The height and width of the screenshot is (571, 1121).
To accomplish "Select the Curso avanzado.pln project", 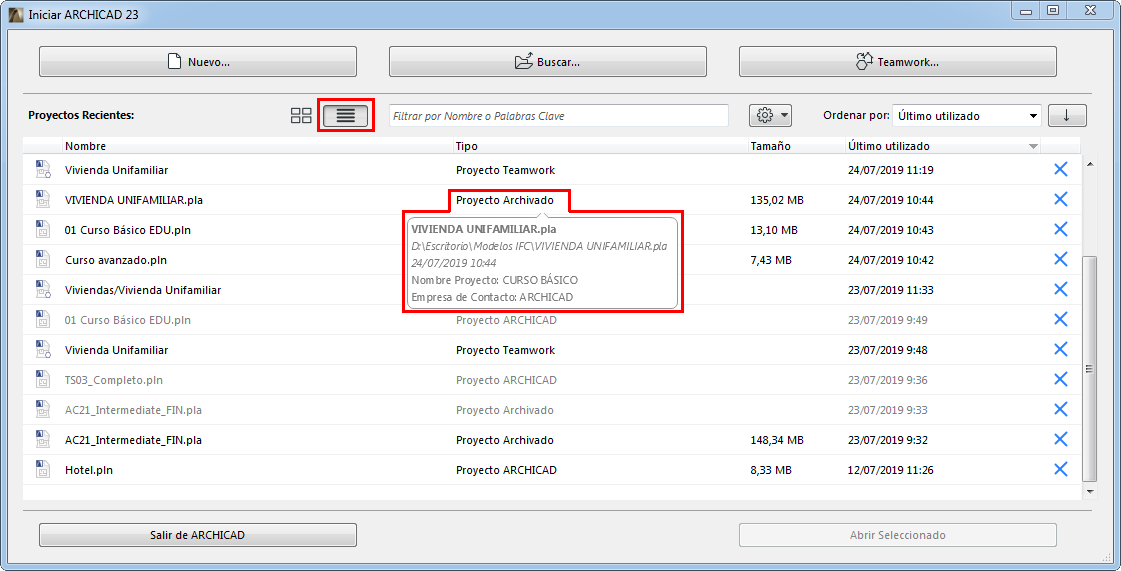I will (x=116, y=260).
